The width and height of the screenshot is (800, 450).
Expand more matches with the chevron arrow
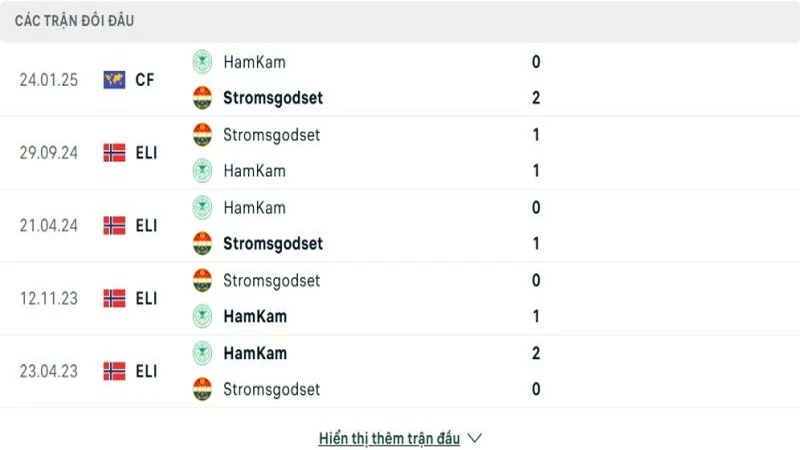point(475,438)
